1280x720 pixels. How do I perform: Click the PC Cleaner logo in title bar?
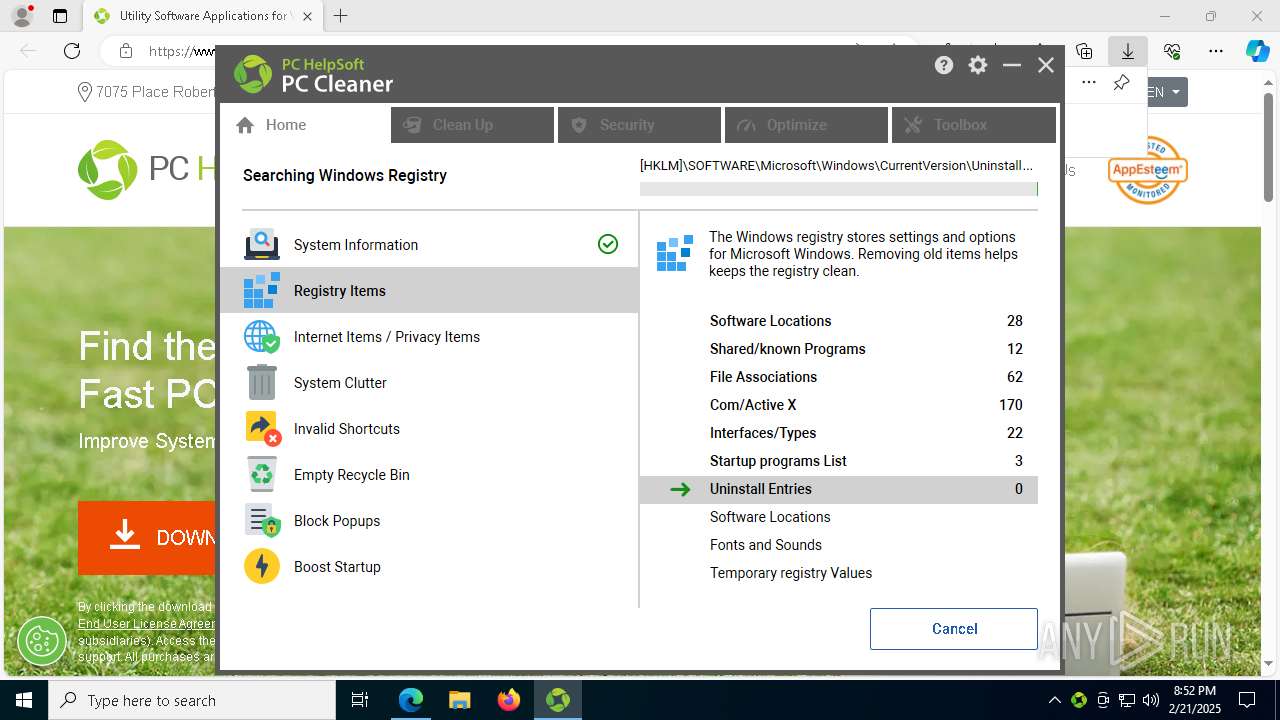(x=253, y=74)
